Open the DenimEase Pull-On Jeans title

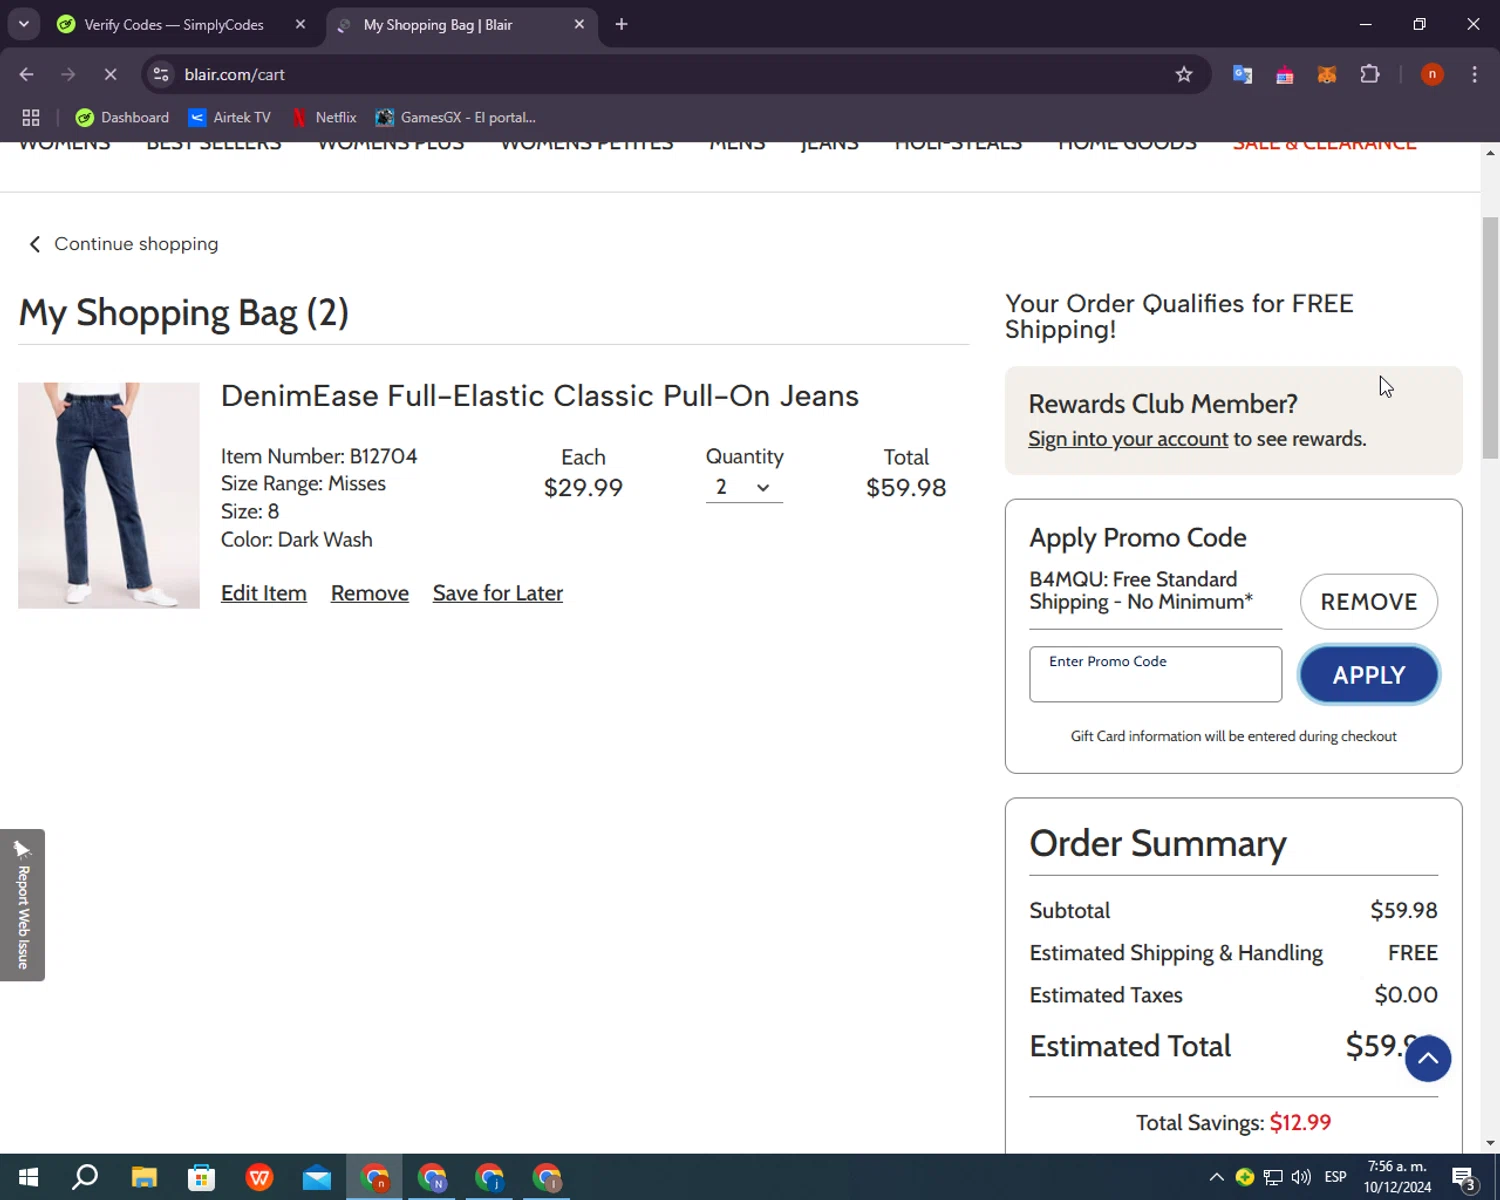point(540,396)
